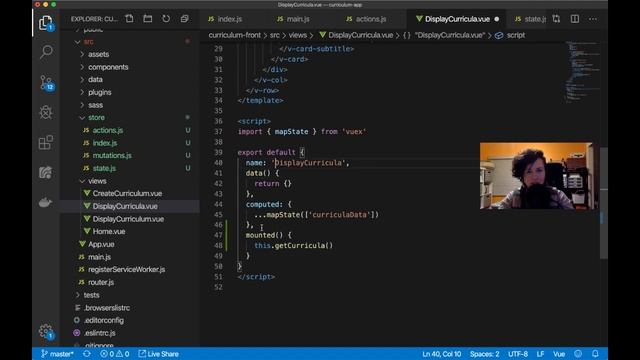Click New File icon in Explorer header
640x360 pixels.
coord(129,19)
